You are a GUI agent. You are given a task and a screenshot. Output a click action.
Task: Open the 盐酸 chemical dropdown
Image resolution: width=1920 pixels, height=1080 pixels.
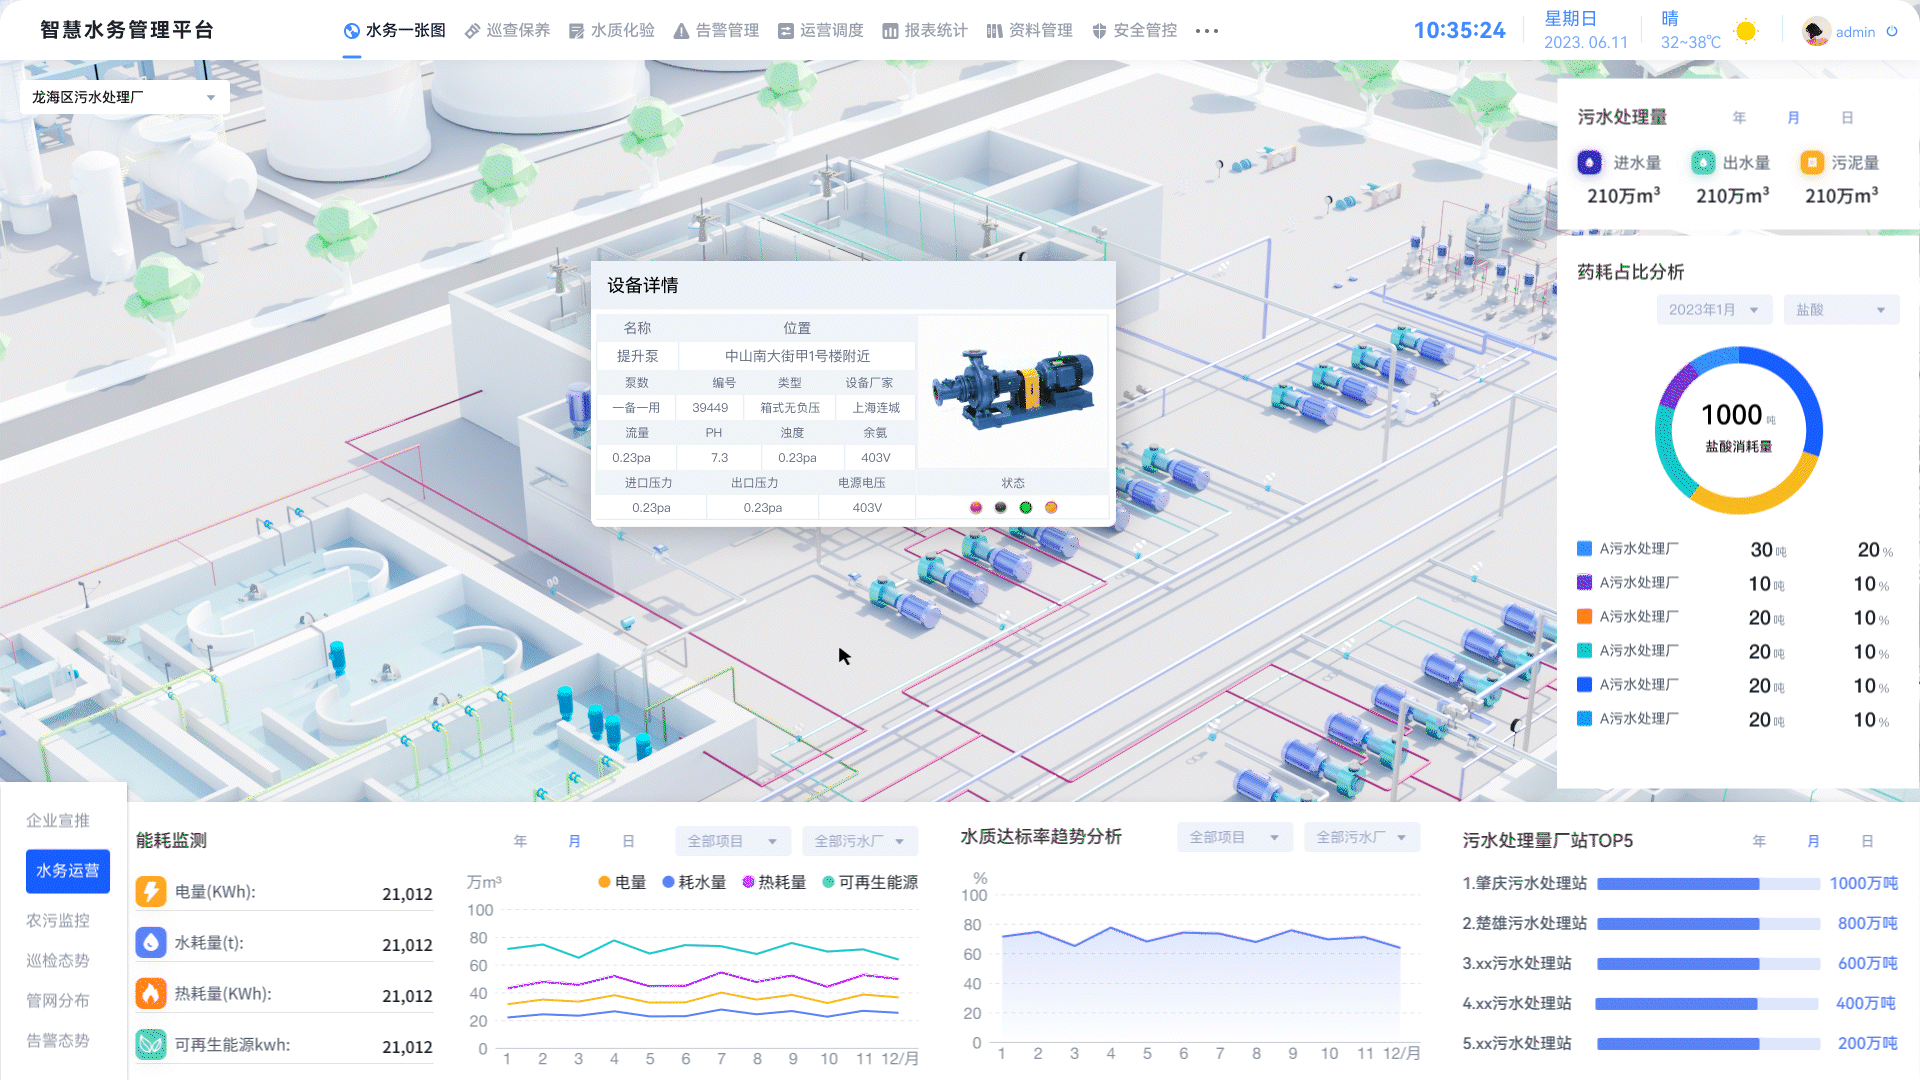[x=1841, y=310]
